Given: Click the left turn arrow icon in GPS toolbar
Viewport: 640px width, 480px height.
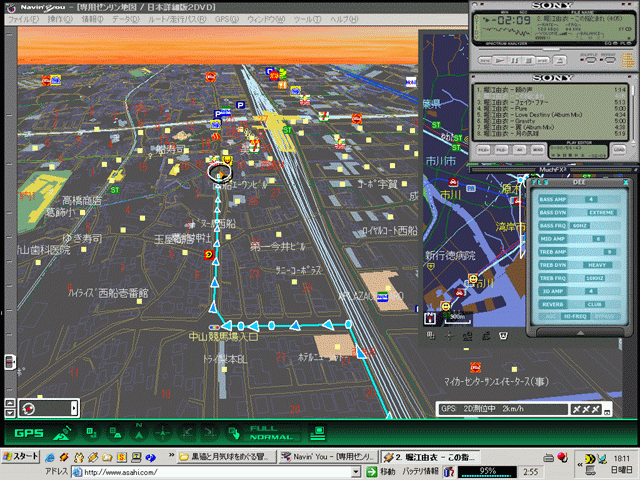Looking at the screenshot, I should (x=187, y=433).
